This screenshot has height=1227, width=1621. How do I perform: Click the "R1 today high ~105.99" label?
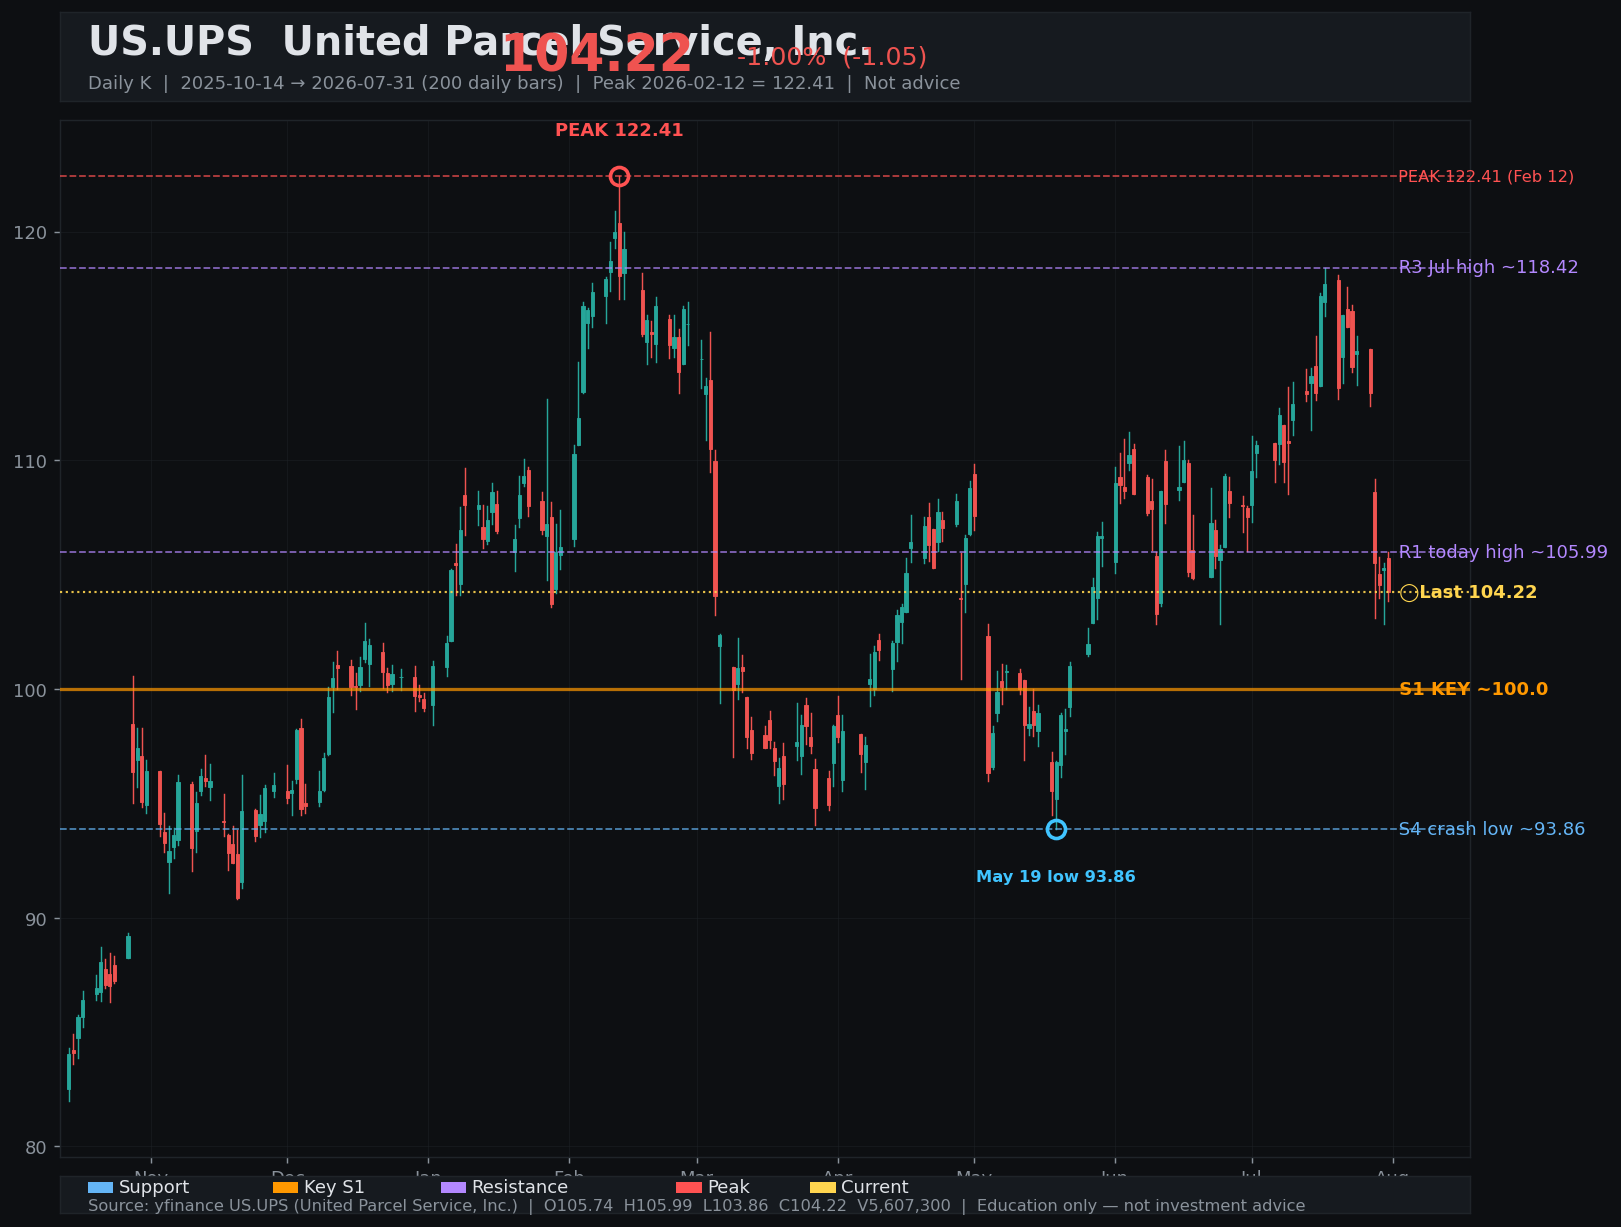(1503, 552)
